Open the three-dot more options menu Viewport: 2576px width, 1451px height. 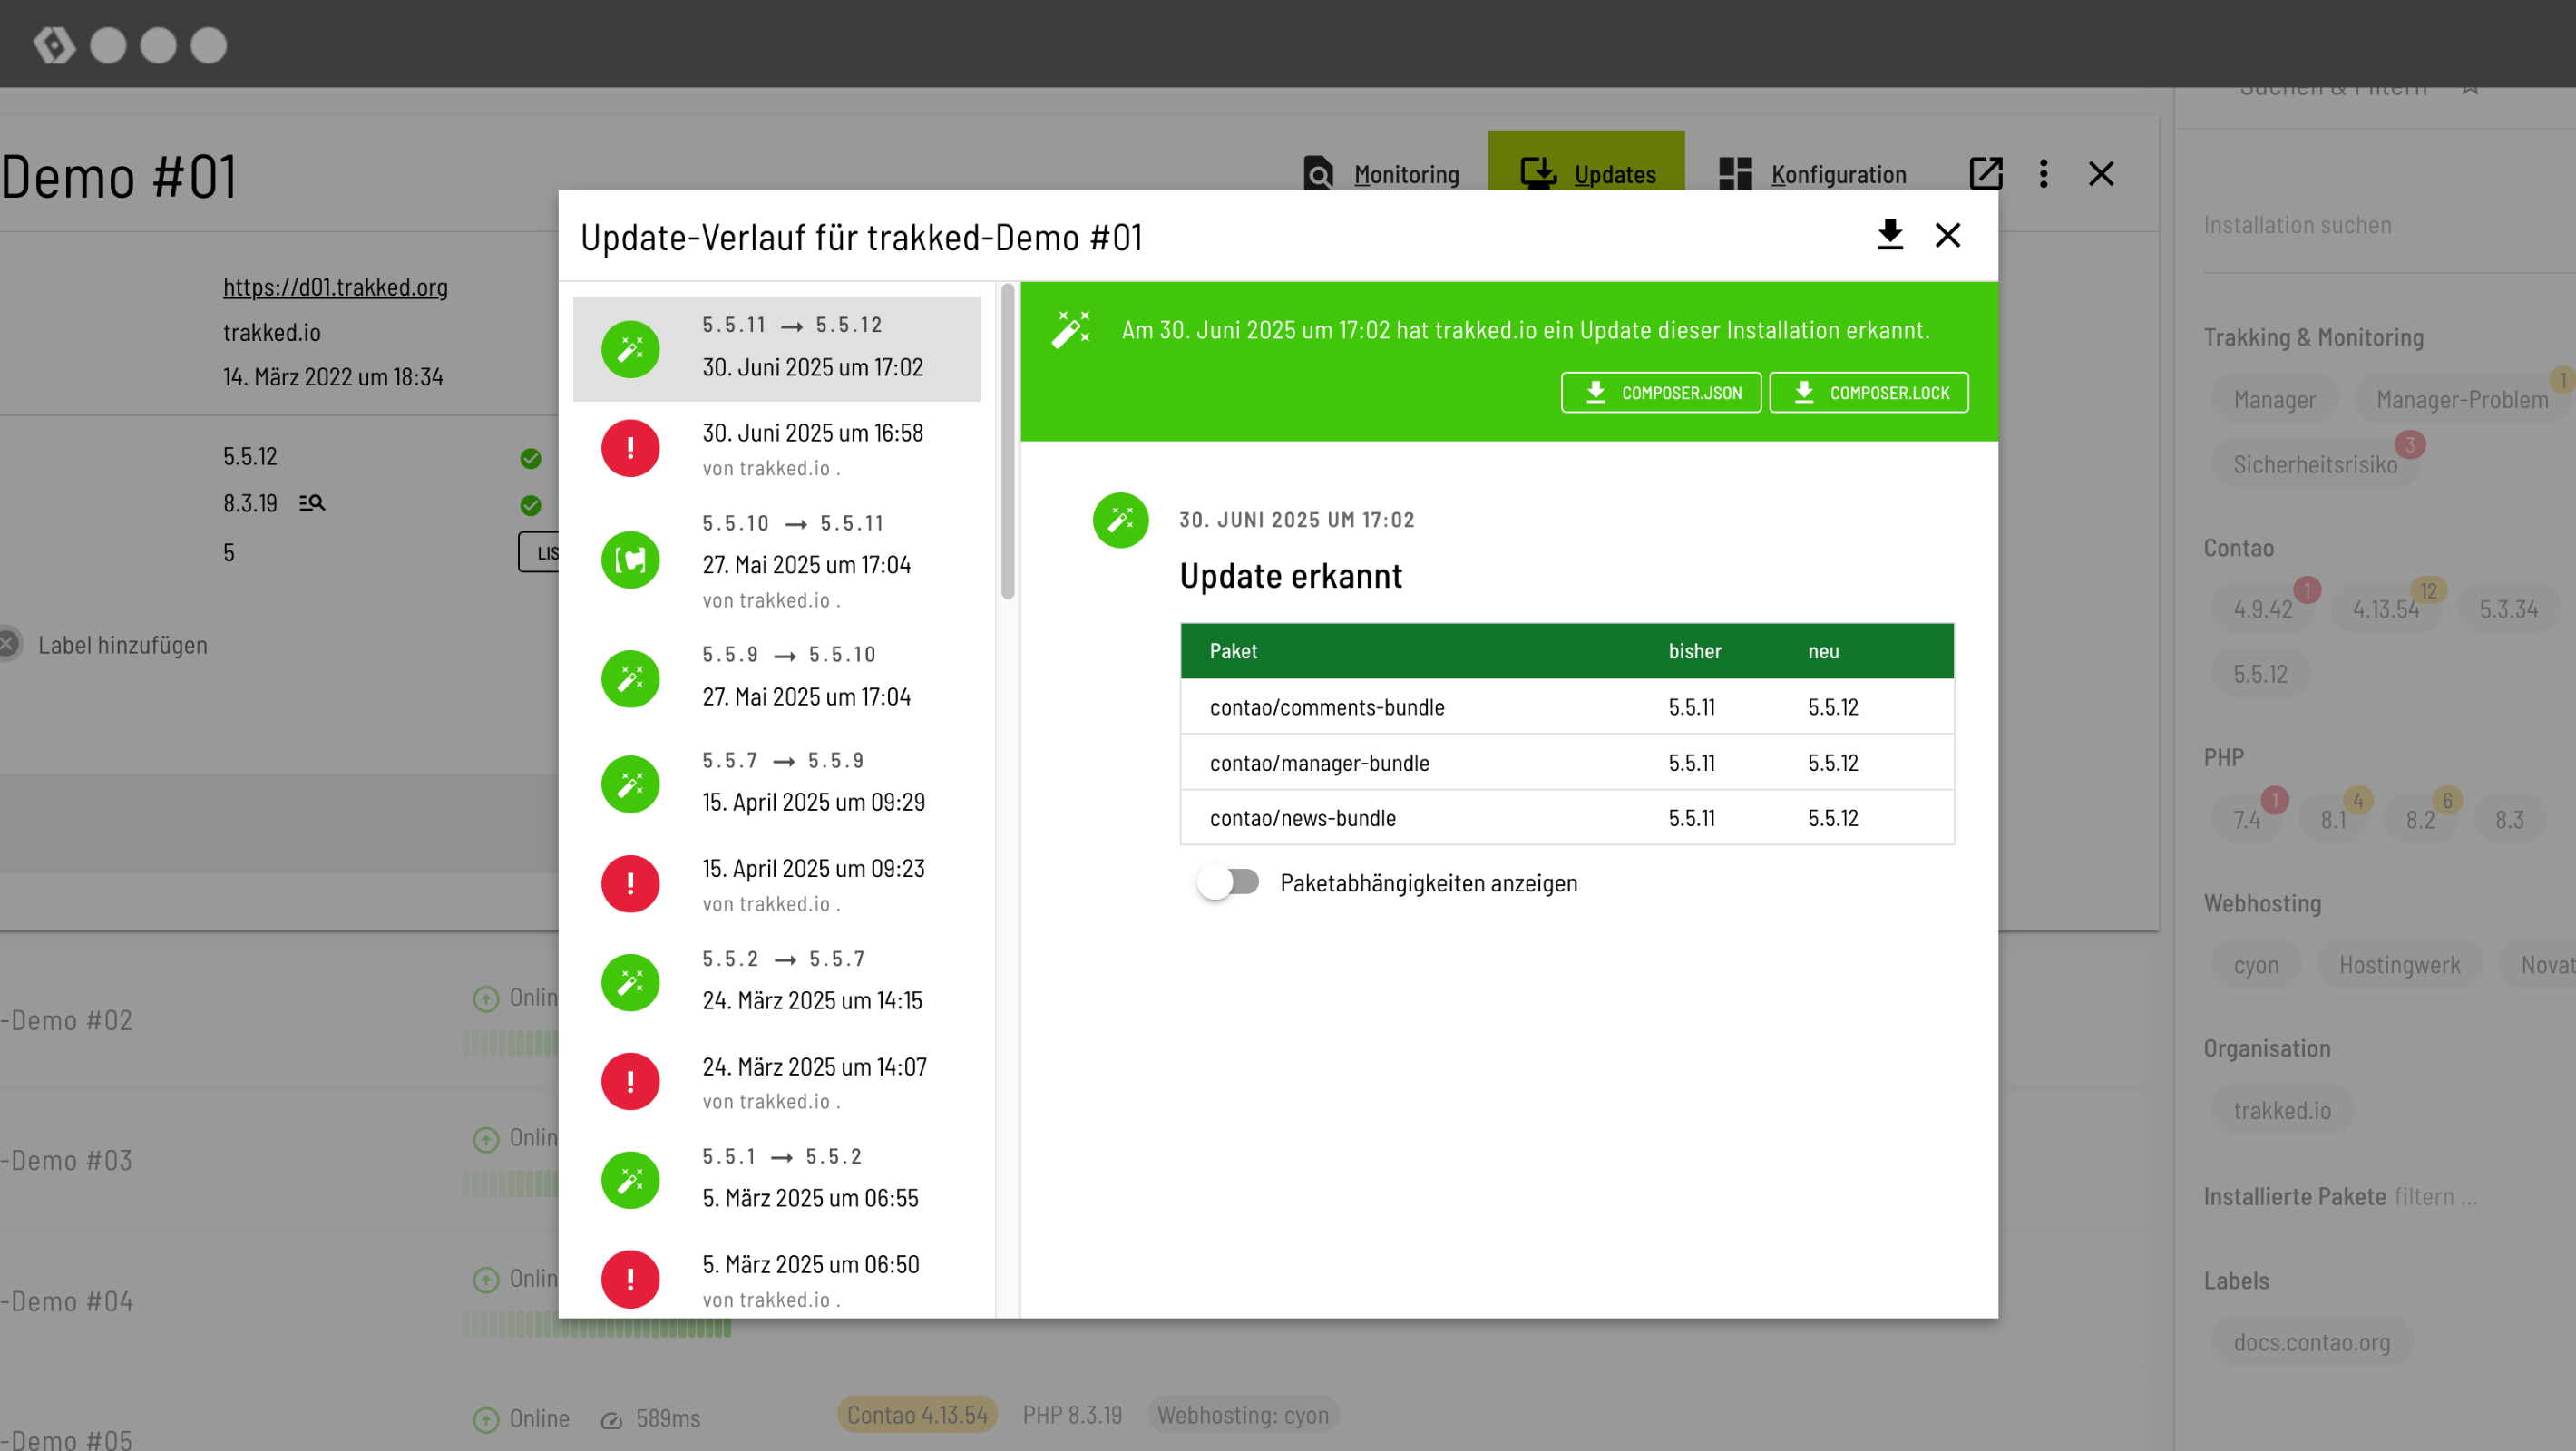click(2043, 174)
